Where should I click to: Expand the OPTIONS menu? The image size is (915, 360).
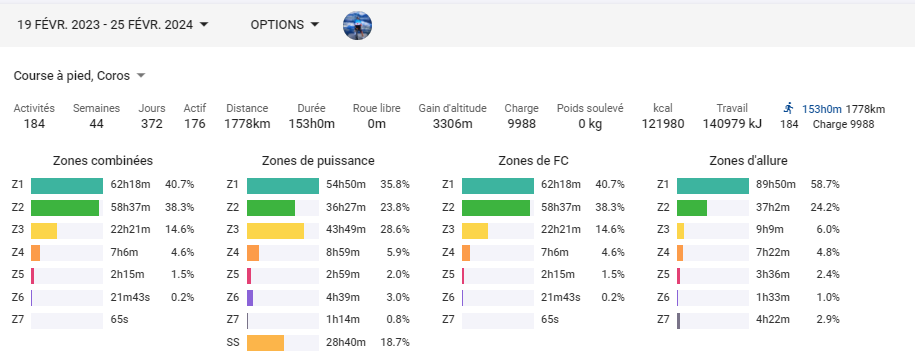285,25
